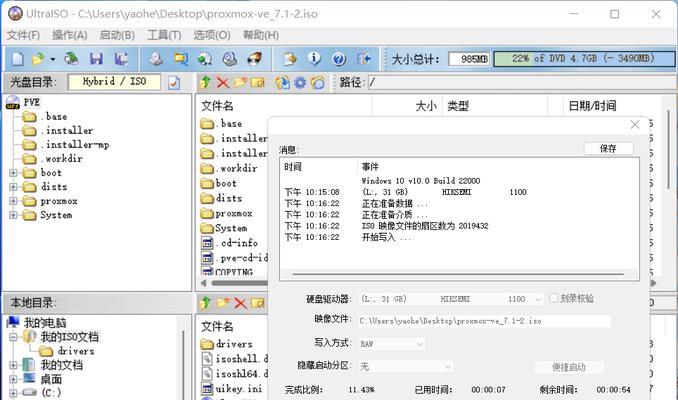Viewport: 678px width, 400px height.
Task: Select uikey.ini in local file list
Action: click(239, 389)
